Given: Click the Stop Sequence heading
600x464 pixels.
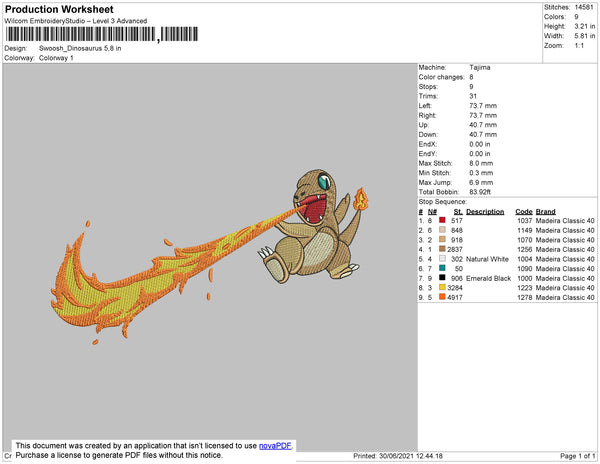Looking at the screenshot, I should [442, 202].
